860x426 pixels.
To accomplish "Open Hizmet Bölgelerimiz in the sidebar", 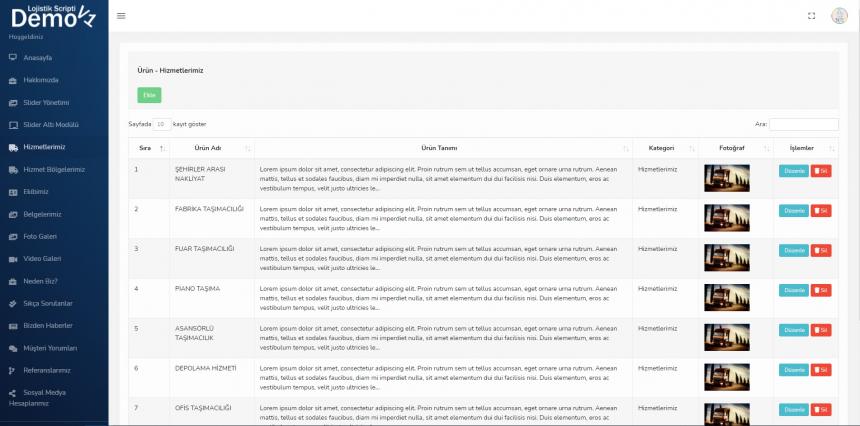I will tap(54, 169).
